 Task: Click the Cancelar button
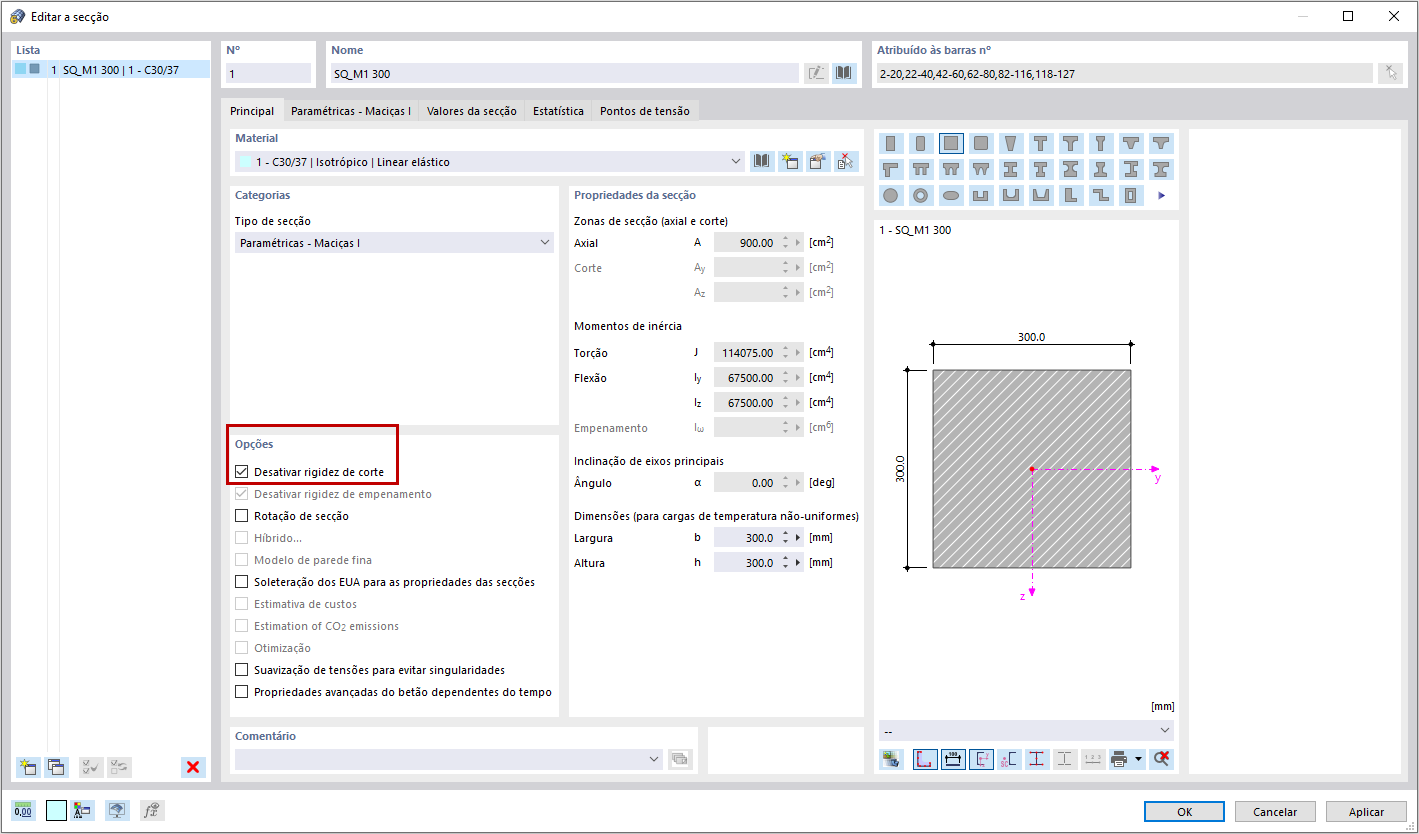tap(1275, 812)
